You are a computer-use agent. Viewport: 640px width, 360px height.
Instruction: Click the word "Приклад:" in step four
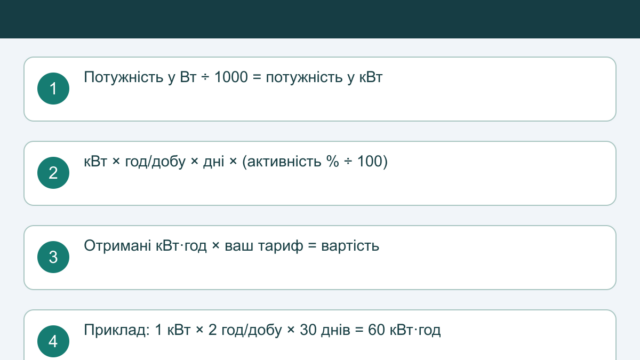117,330
